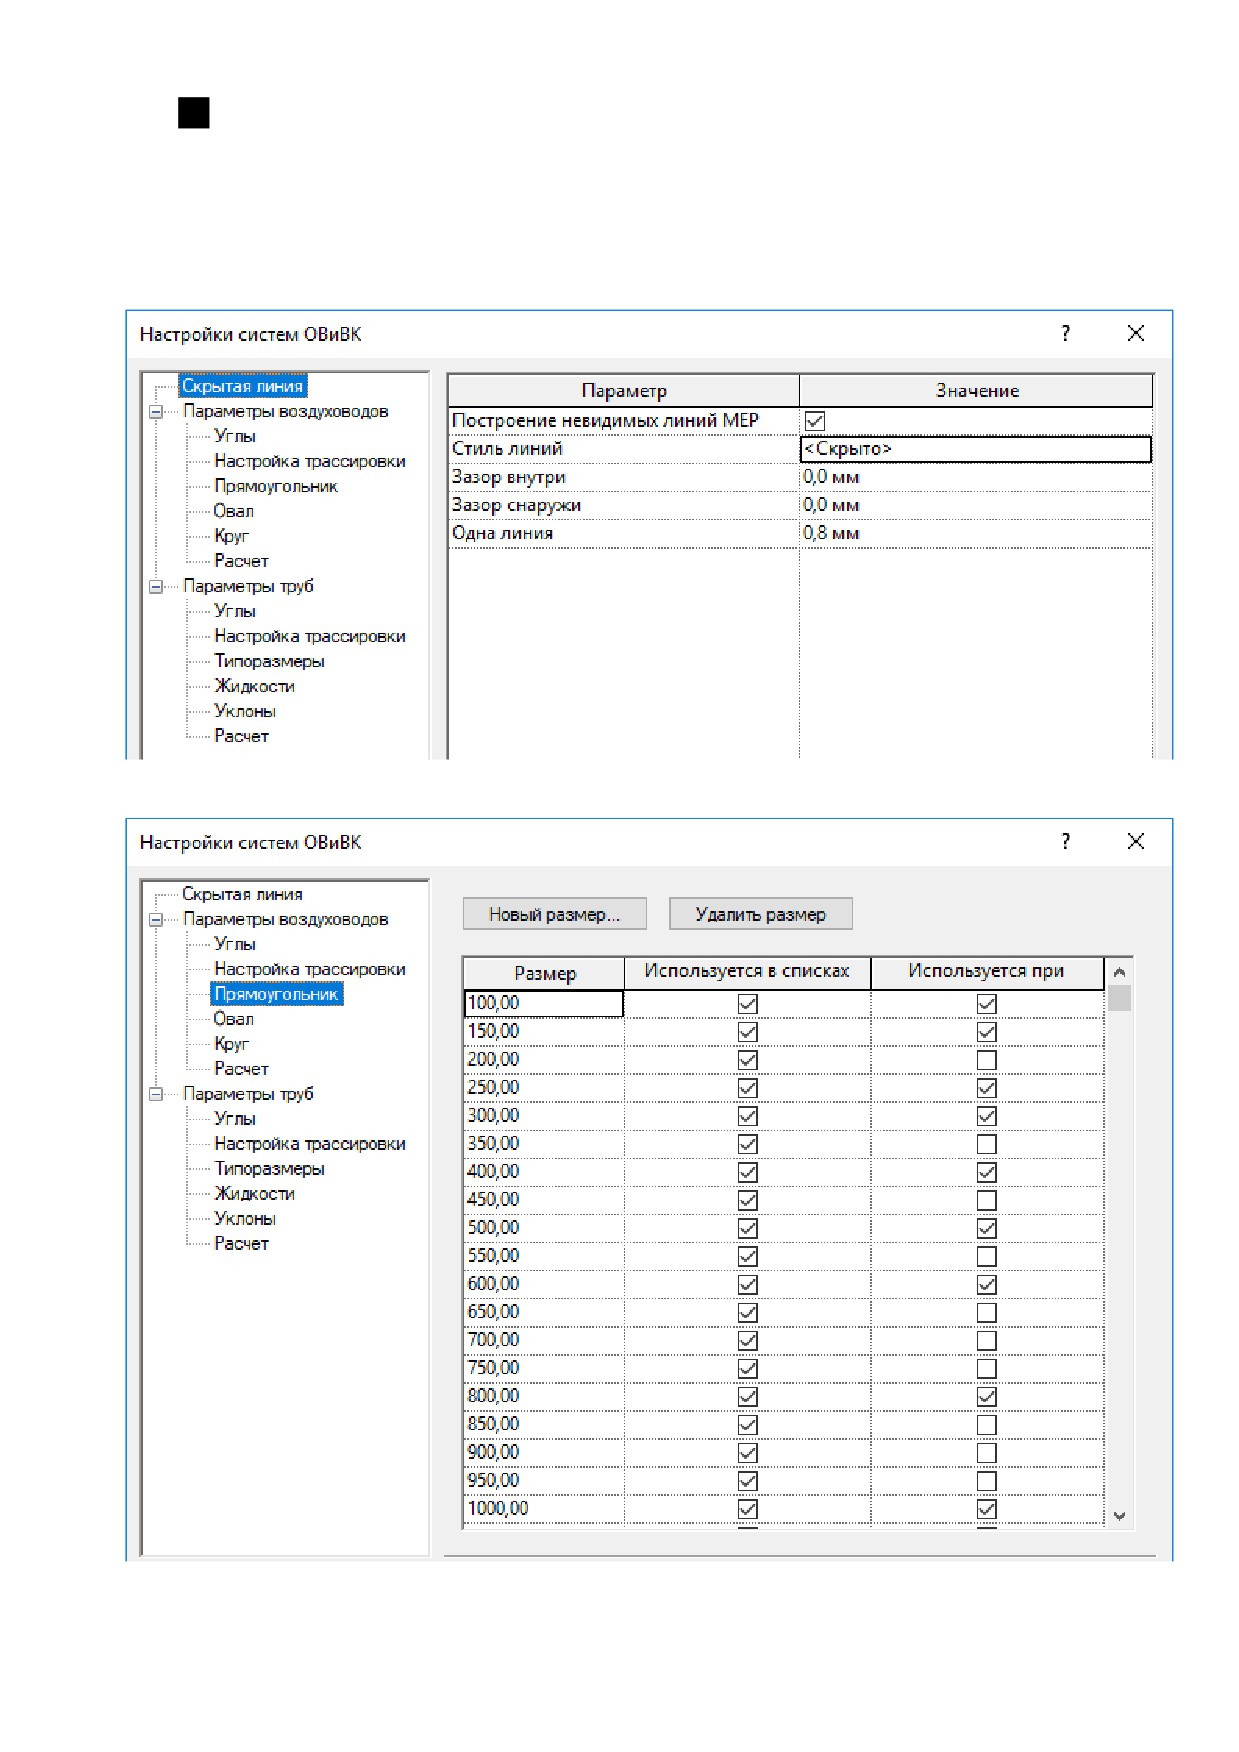Viewport: 1239px width, 1752px height.
Task: Collapse Параметры труб in bottom dialog tree
Action: 156,1095
